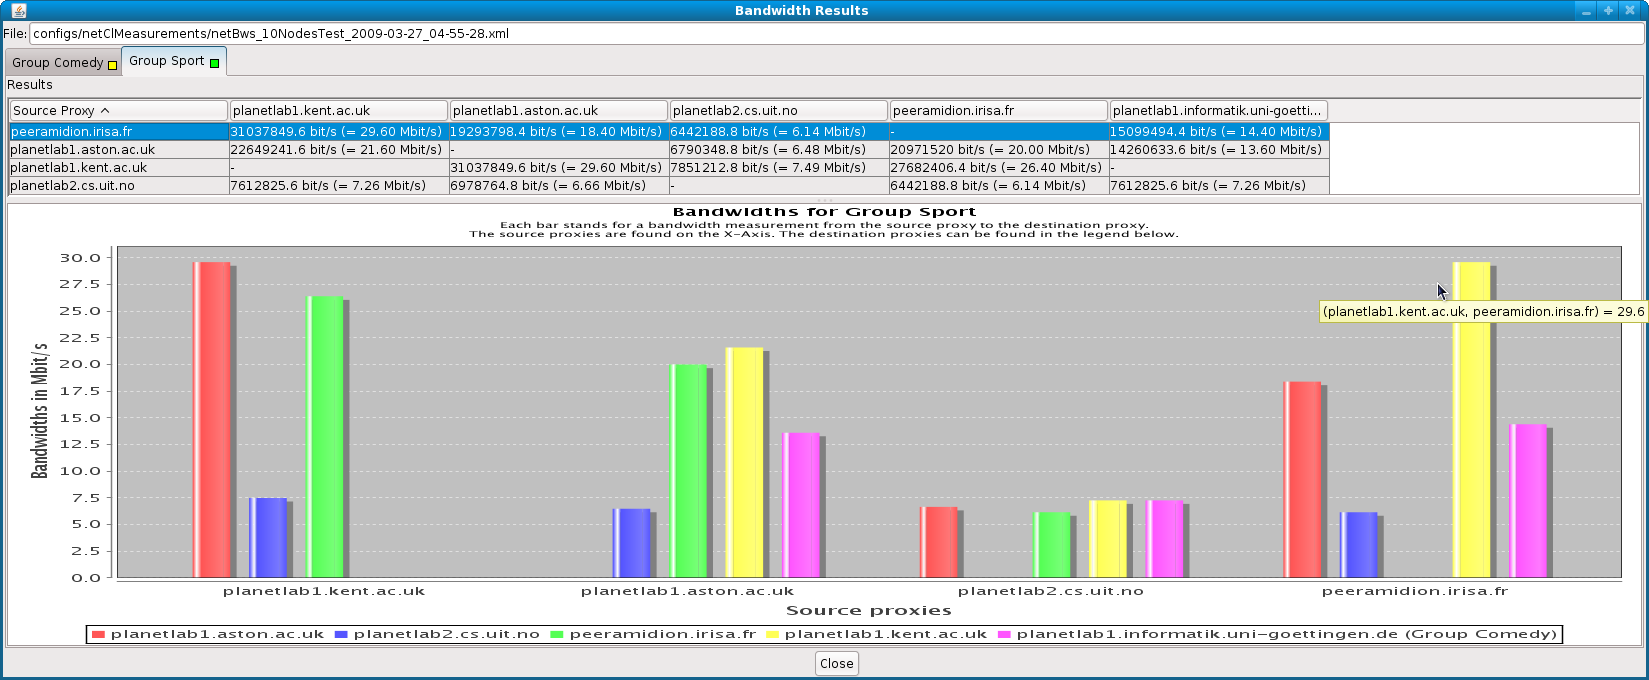1649x680 pixels.
Task: Click the blue legend marker for planetlab2.cs.uit.no
Action: [x=341, y=634]
